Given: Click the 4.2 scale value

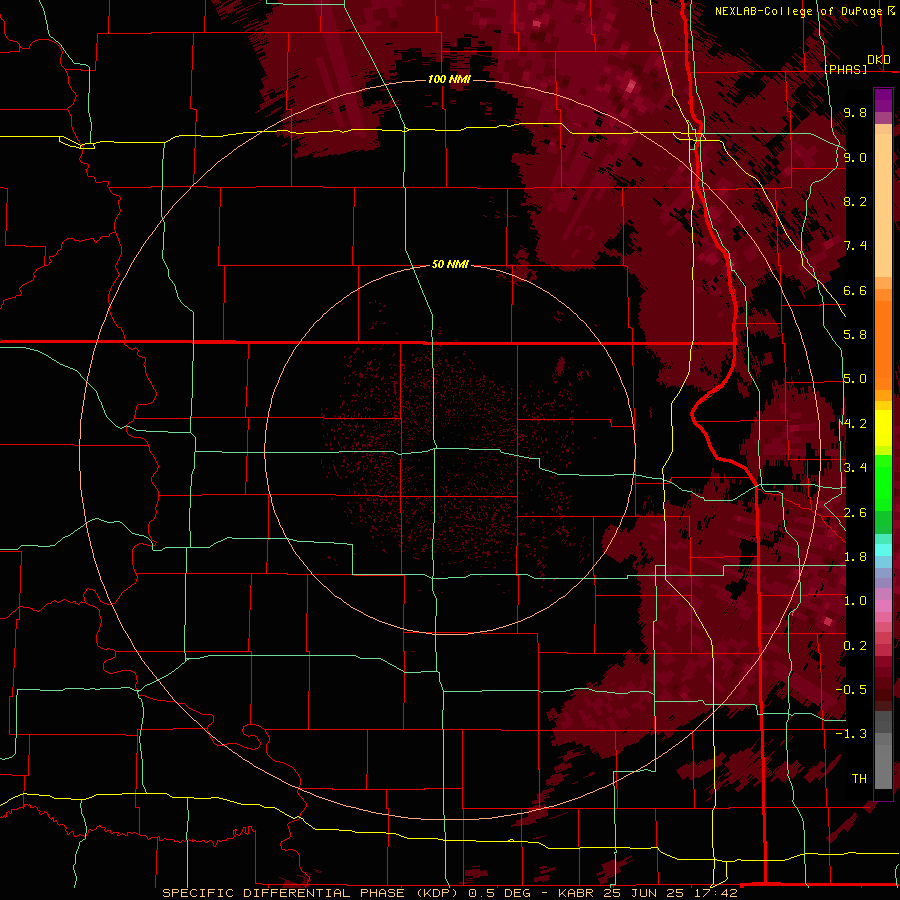Looking at the screenshot, I should [855, 424].
